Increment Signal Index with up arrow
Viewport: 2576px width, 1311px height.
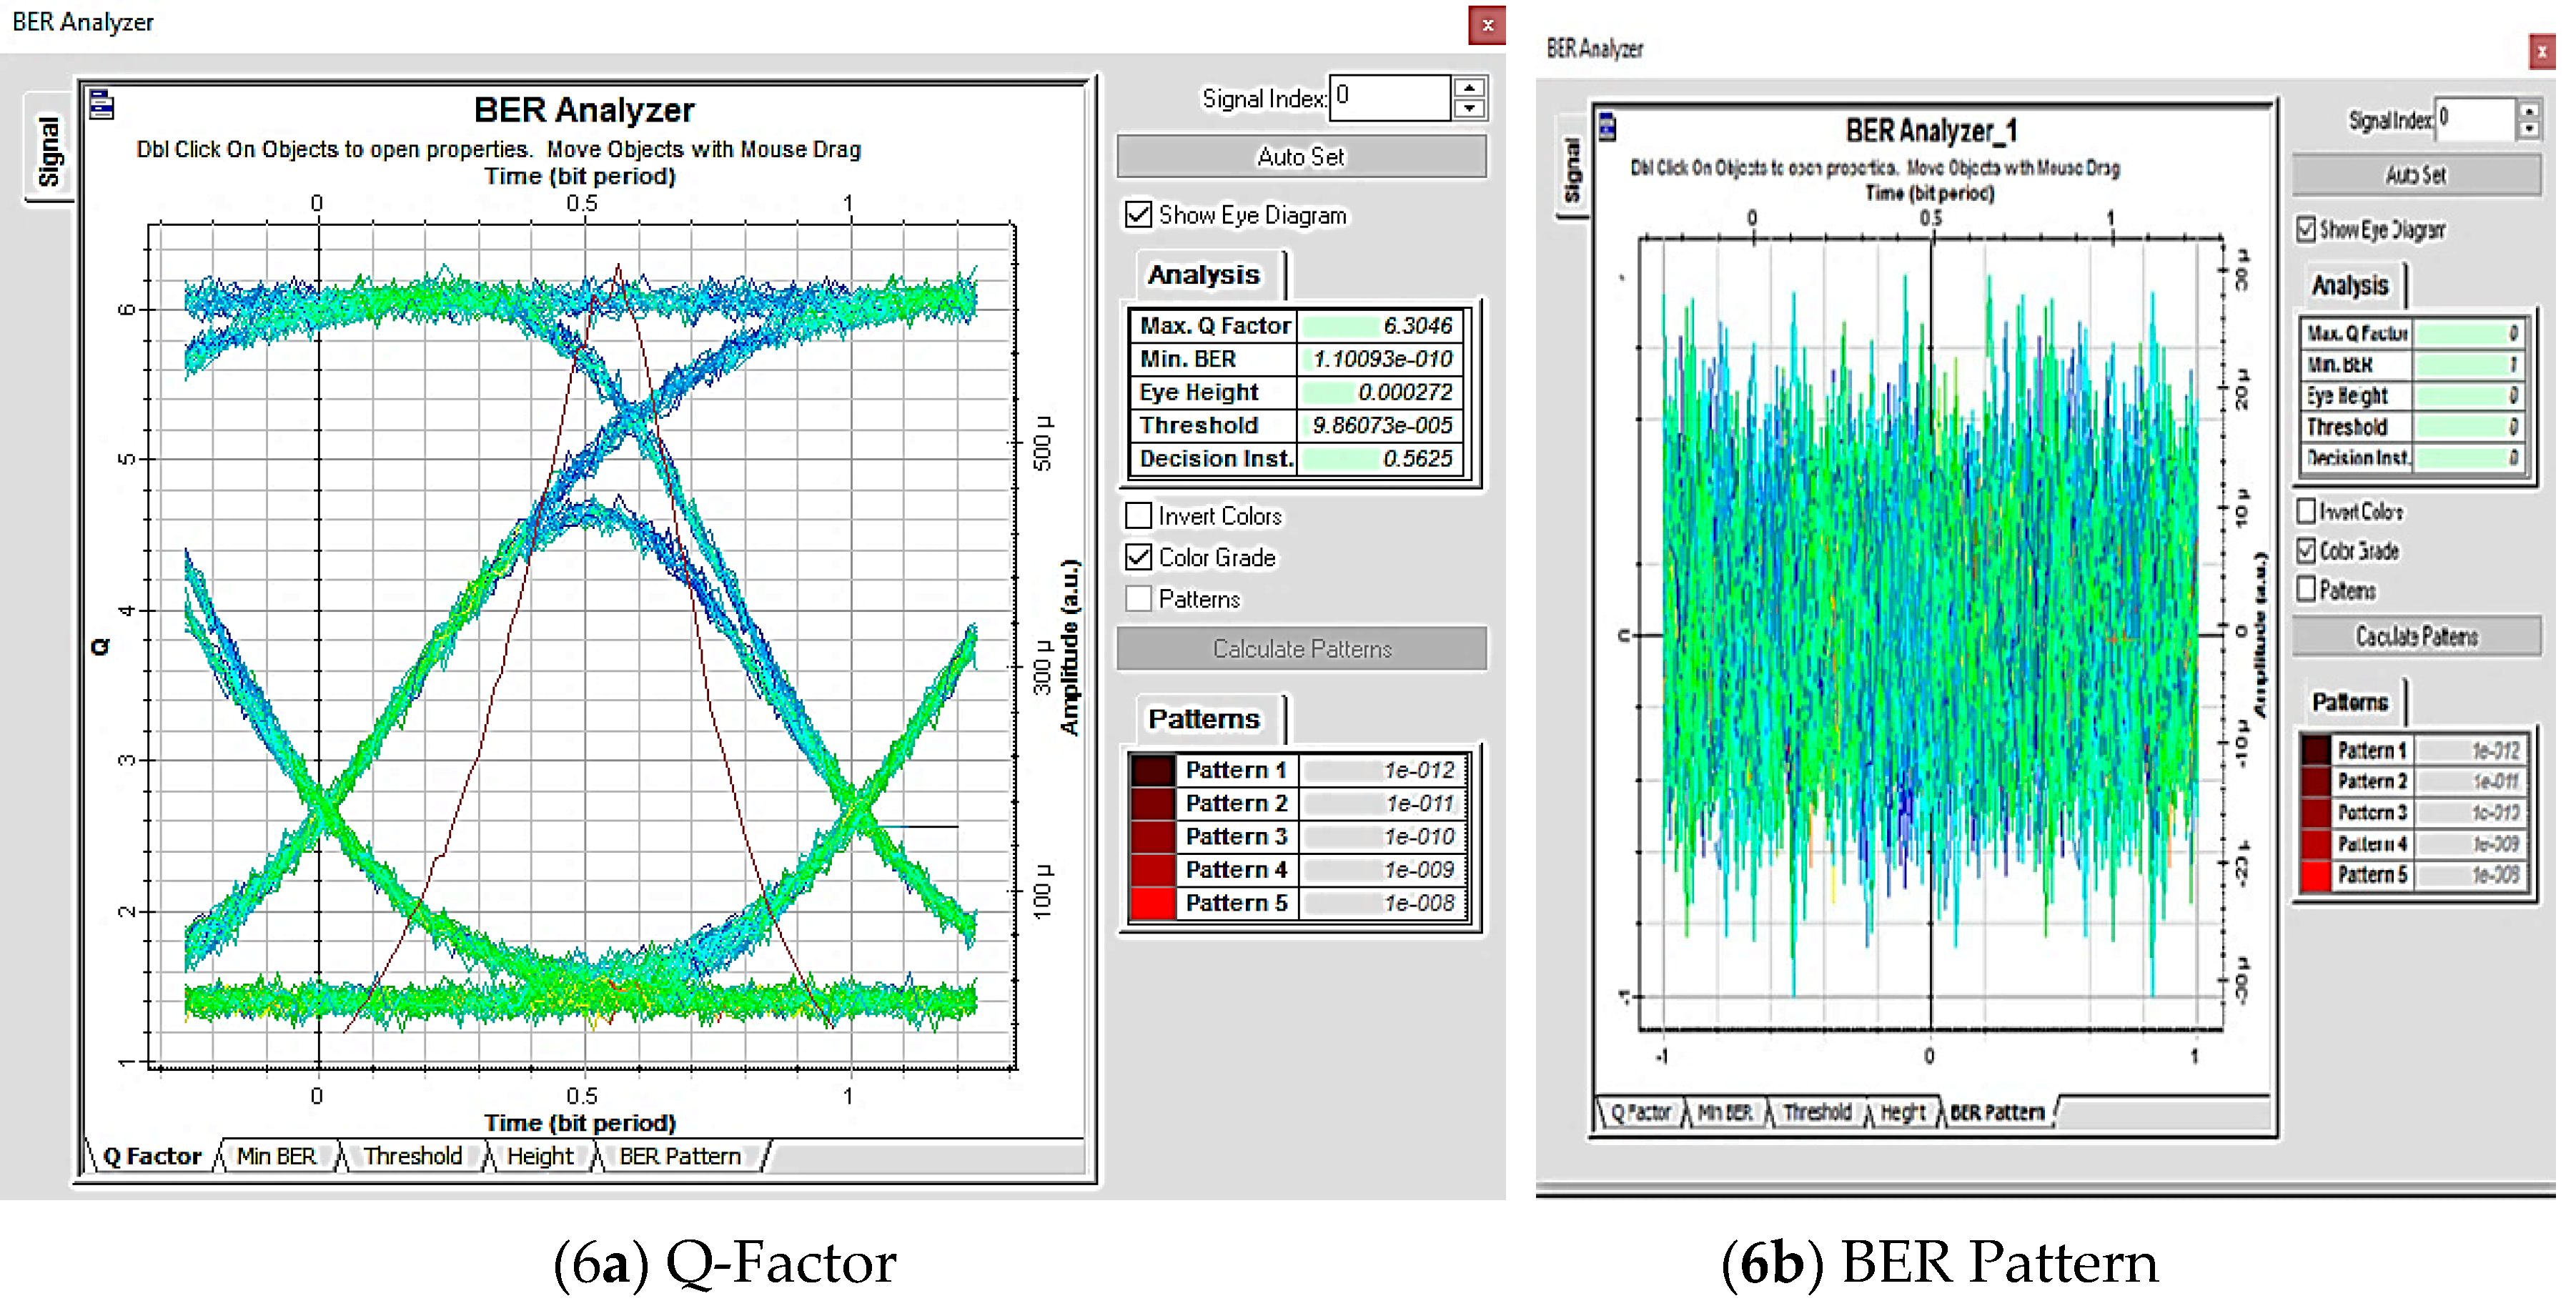click(x=1469, y=88)
